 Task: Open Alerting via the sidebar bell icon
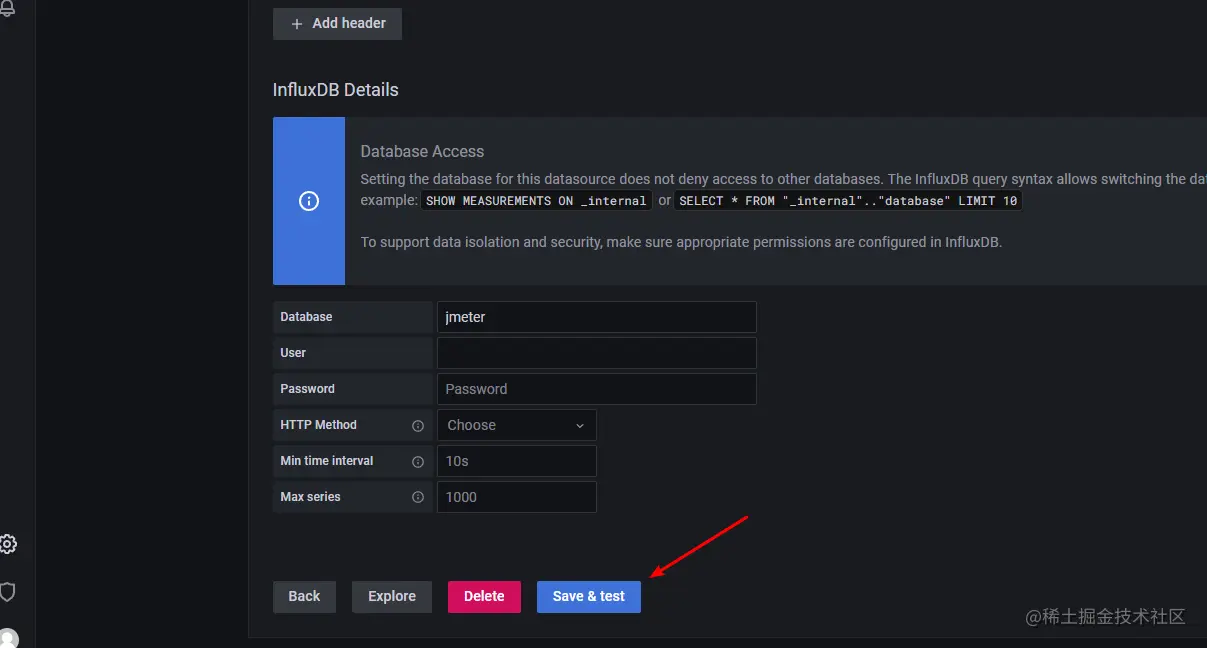coord(7,6)
